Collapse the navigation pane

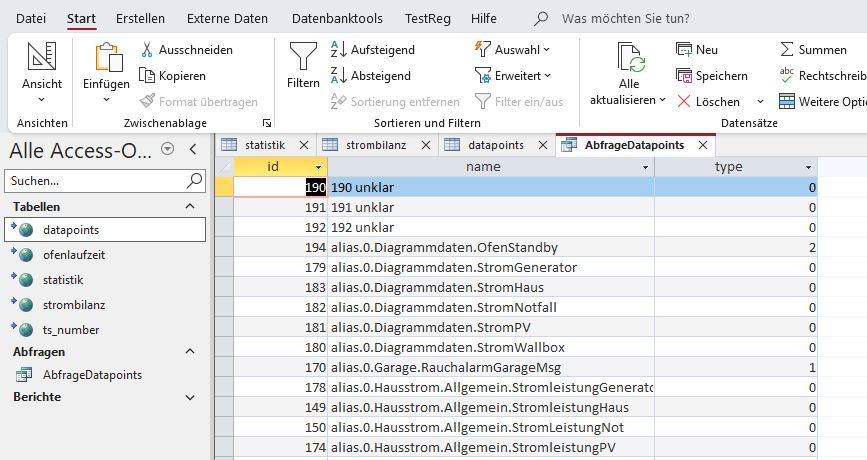[193, 149]
